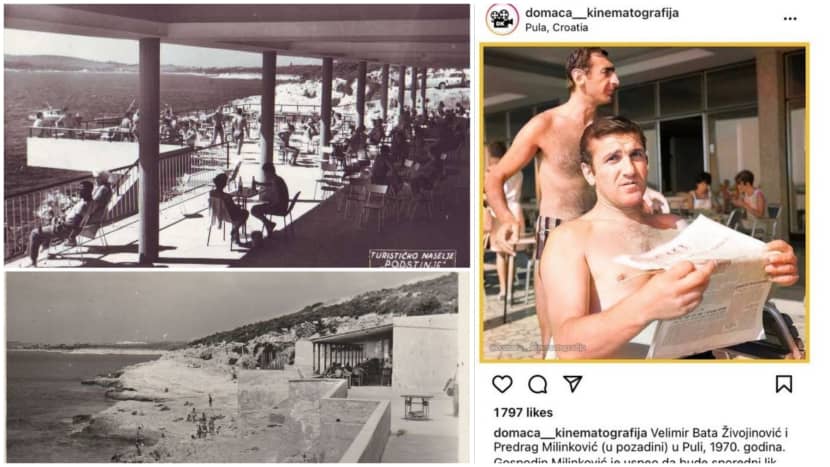
Task: Open comments via the speech bubble icon
Action: (537, 384)
